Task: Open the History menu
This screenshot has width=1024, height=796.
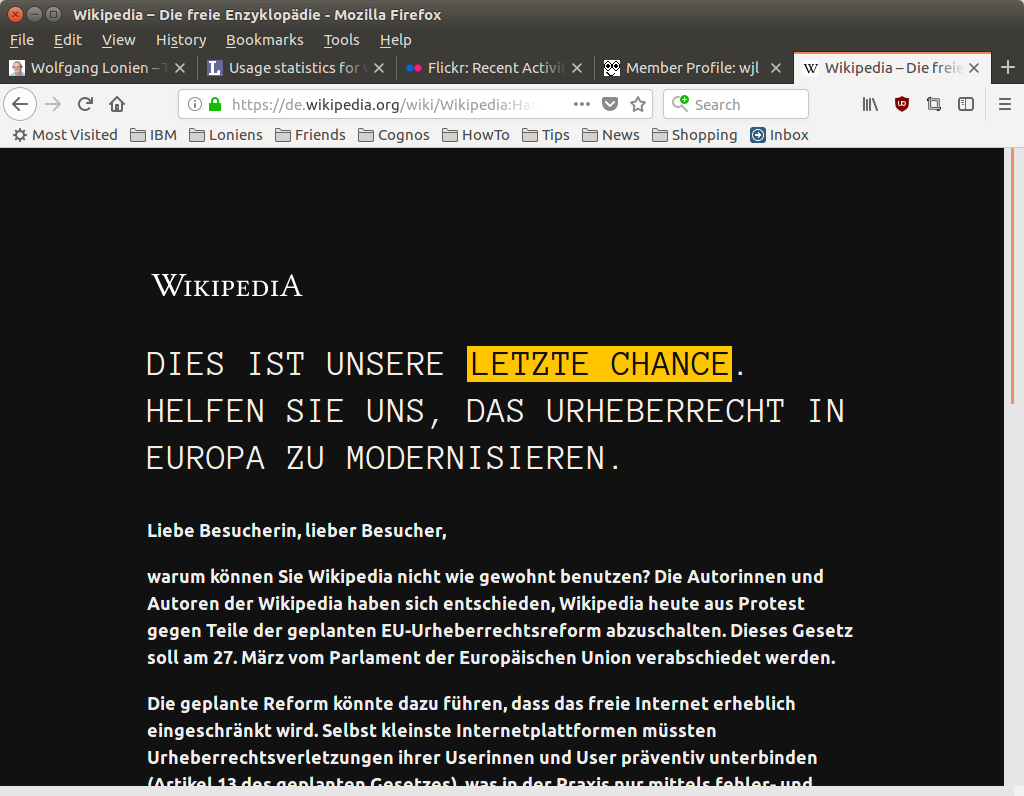Action: [x=181, y=40]
